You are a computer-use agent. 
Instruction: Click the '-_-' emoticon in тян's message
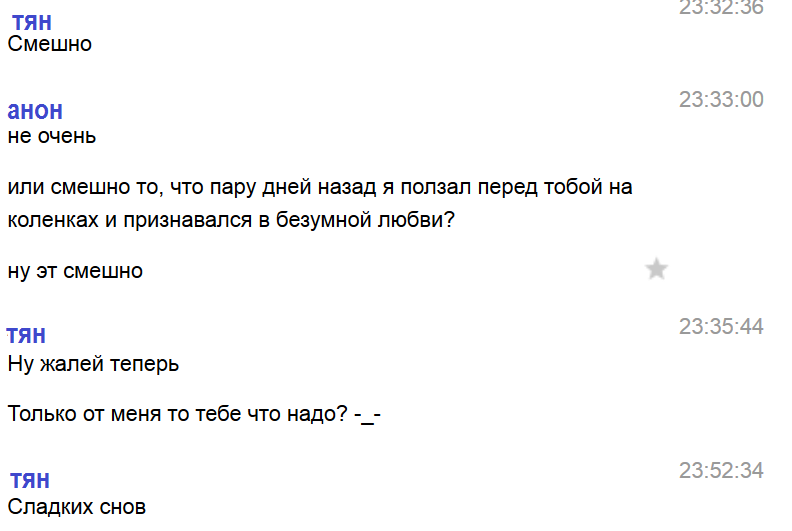click(368, 414)
